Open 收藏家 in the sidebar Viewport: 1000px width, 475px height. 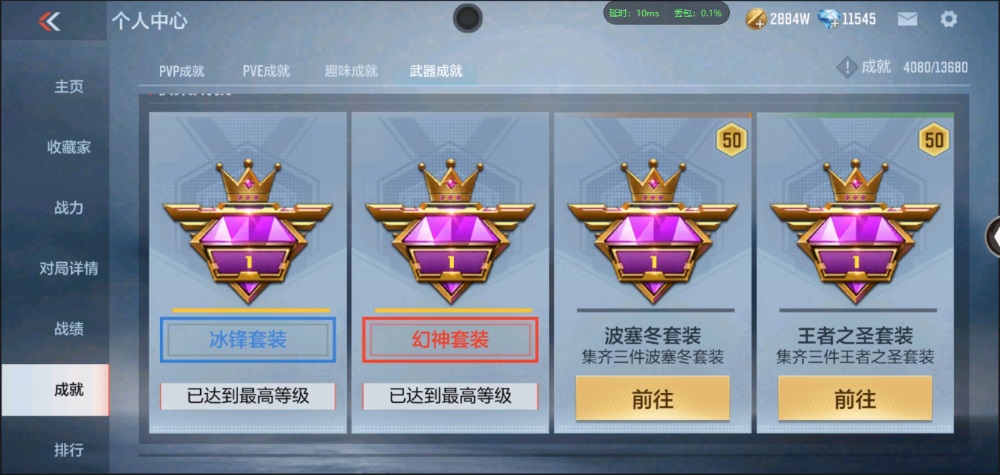[x=69, y=148]
